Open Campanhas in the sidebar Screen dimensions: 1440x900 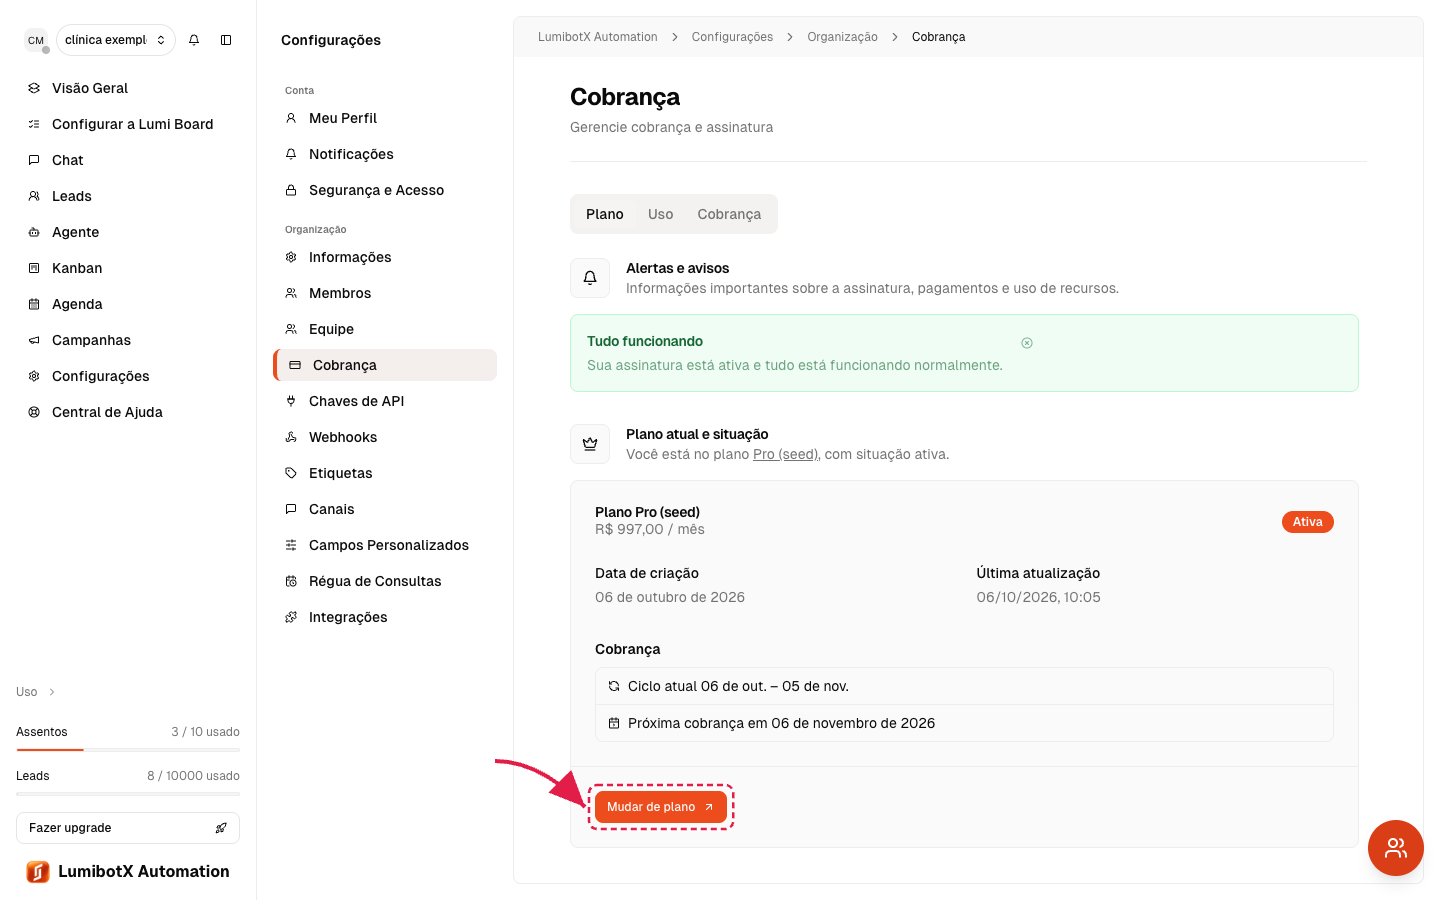pyautogui.click(x=128, y=340)
